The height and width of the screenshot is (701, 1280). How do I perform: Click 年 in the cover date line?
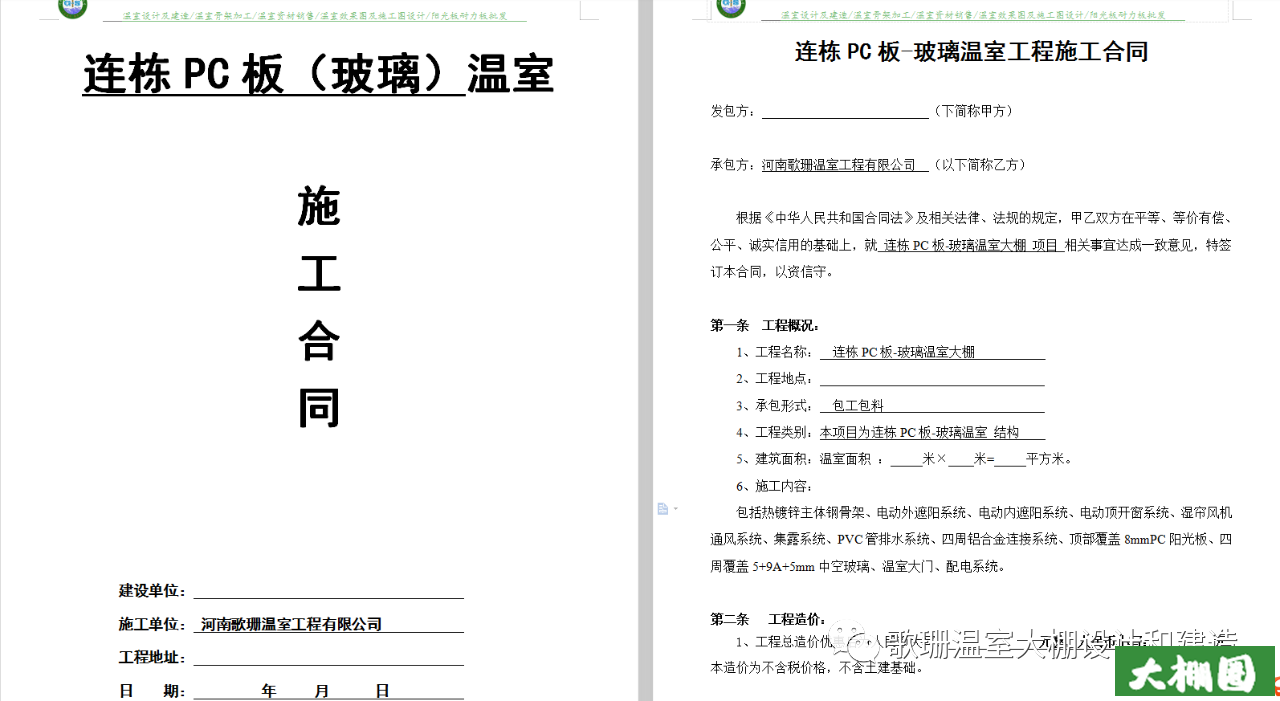point(268,691)
